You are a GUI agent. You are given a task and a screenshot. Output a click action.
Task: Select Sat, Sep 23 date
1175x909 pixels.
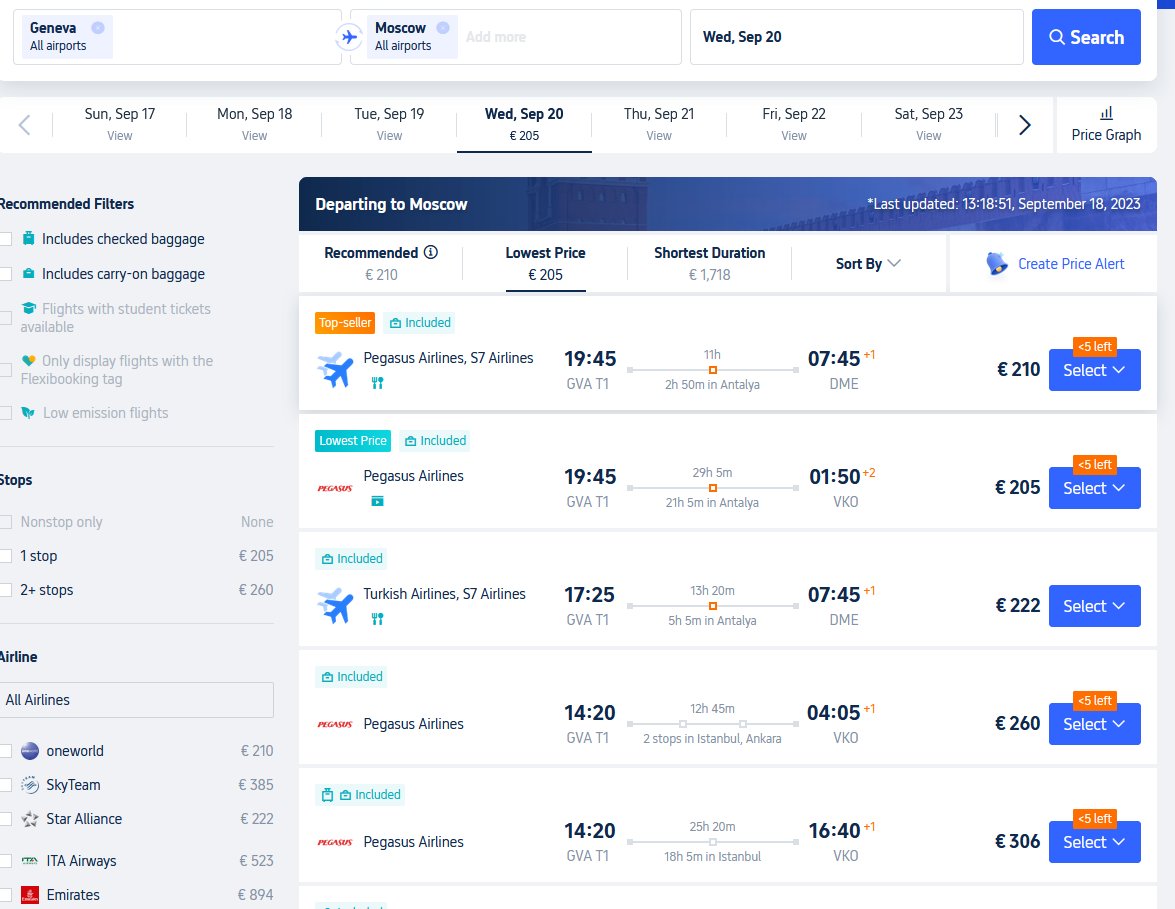[928, 124]
